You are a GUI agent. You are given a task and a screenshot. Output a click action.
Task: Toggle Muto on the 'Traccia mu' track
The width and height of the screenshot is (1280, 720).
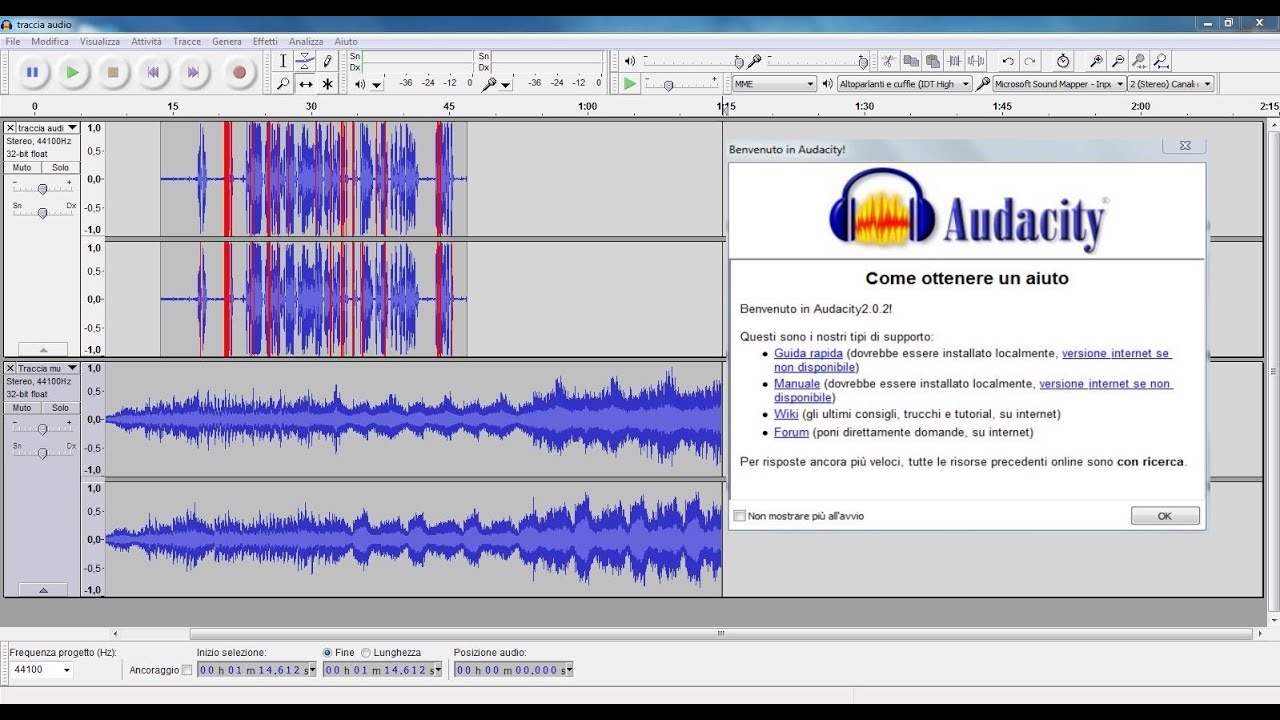pos(22,408)
